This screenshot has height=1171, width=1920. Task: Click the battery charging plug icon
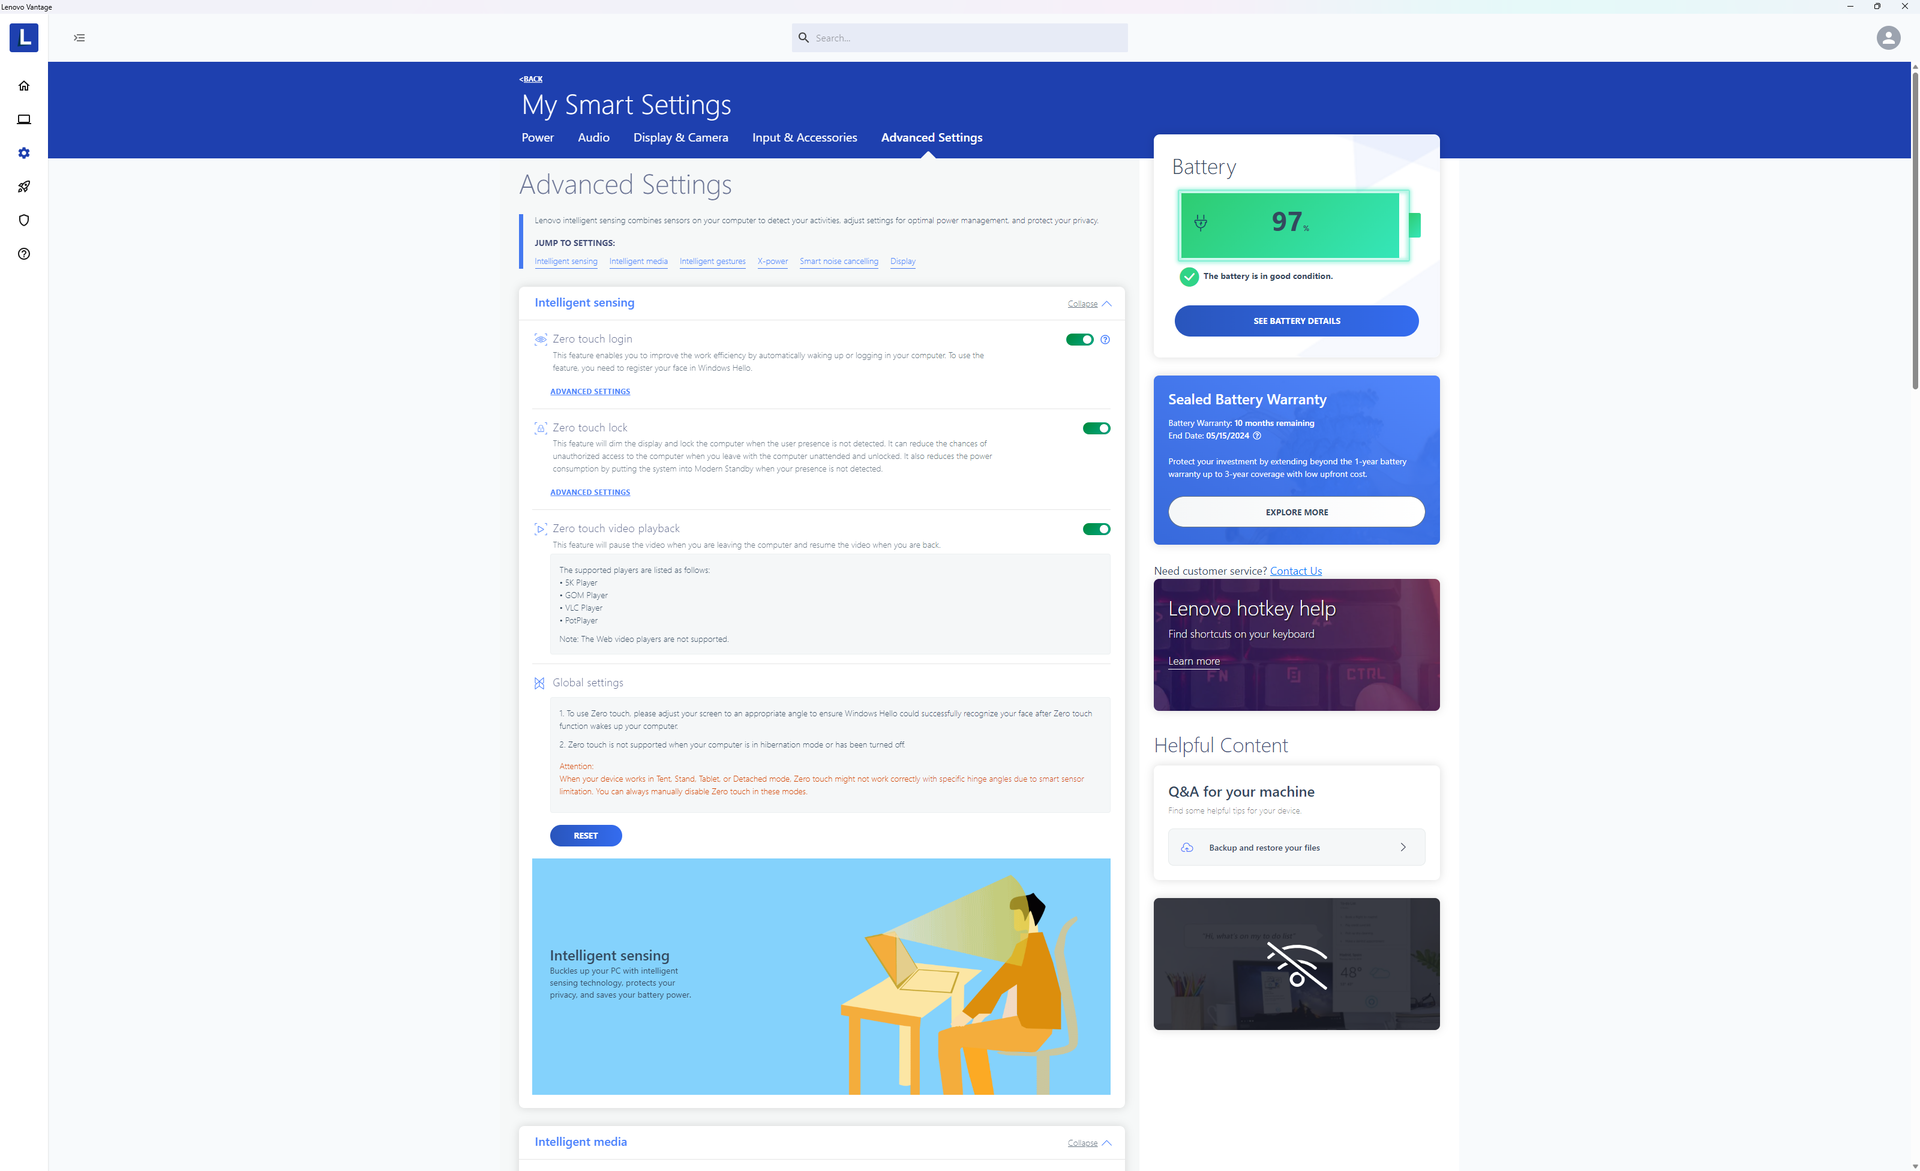[1201, 223]
